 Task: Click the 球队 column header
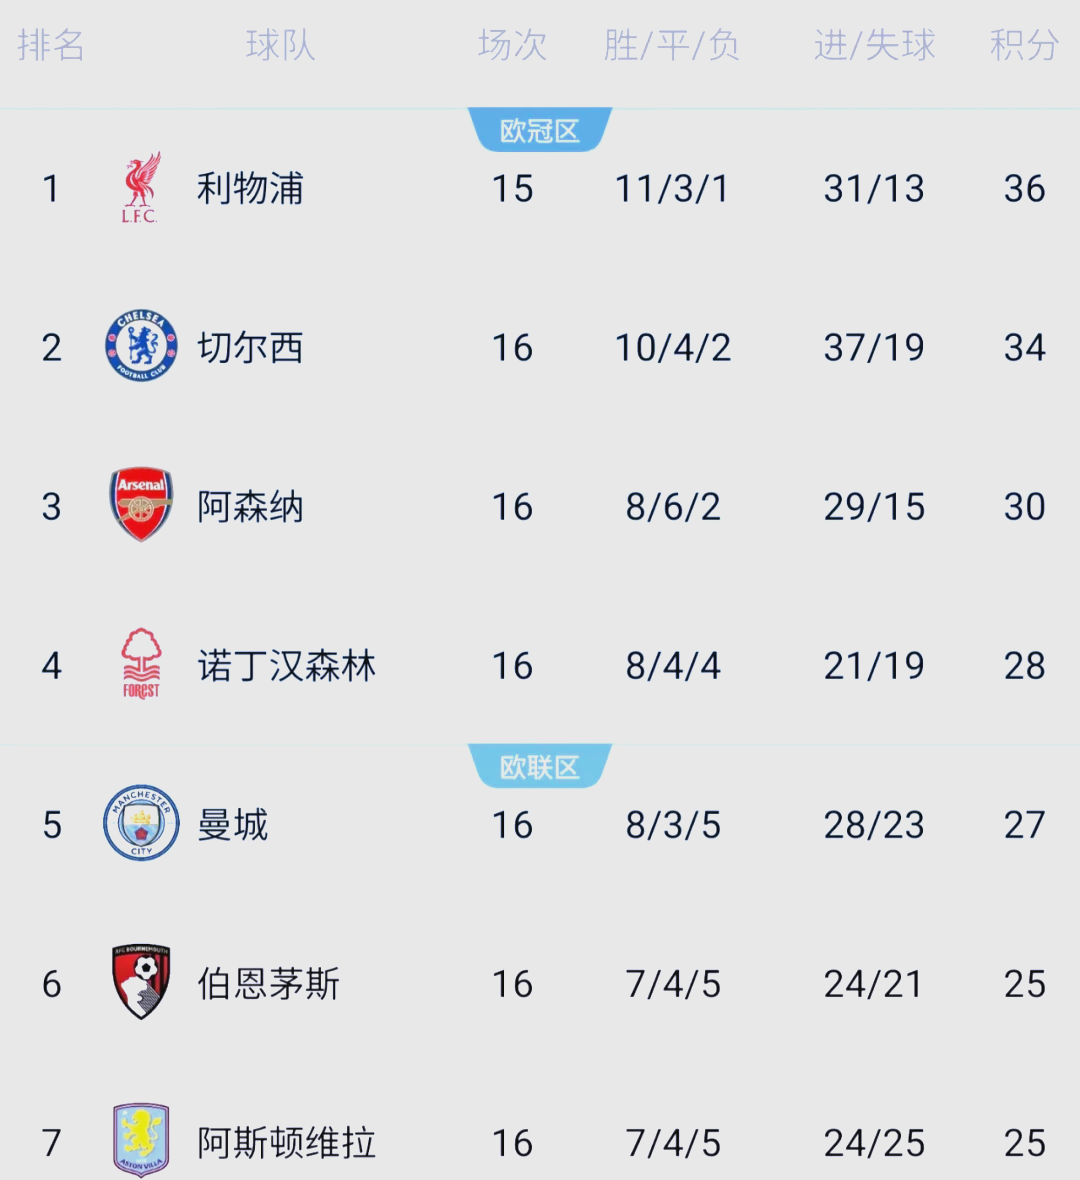click(x=280, y=45)
